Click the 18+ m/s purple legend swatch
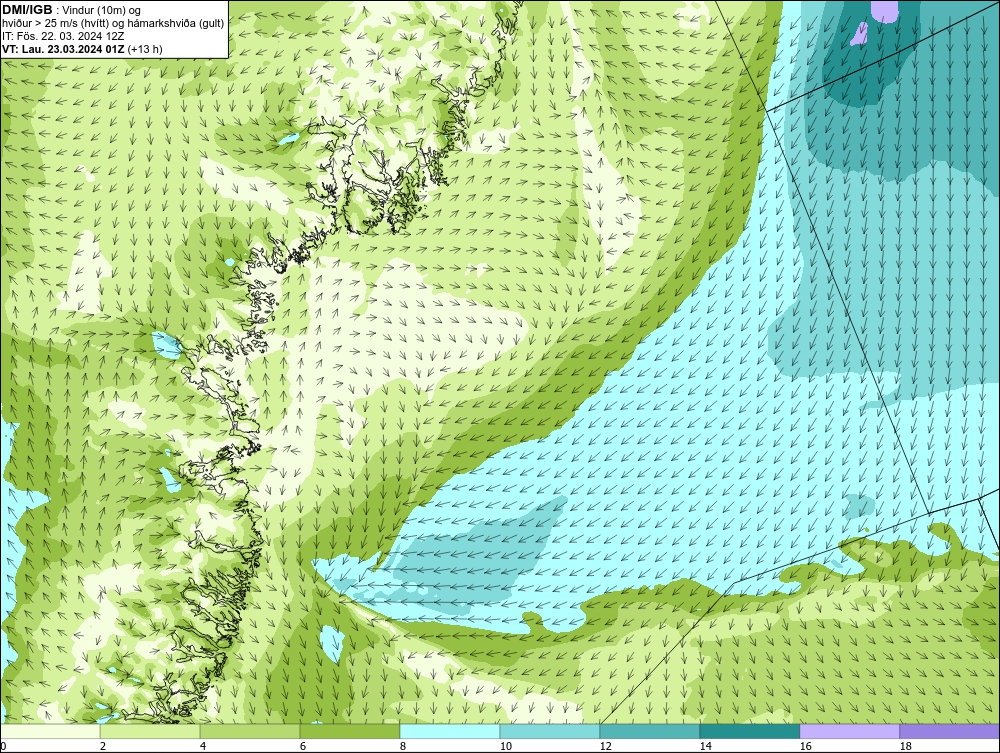1000x753 pixels. point(949,731)
